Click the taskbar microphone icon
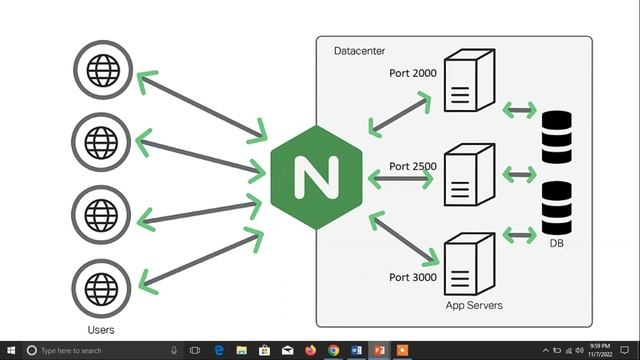This screenshot has height=360, width=640. [174, 350]
